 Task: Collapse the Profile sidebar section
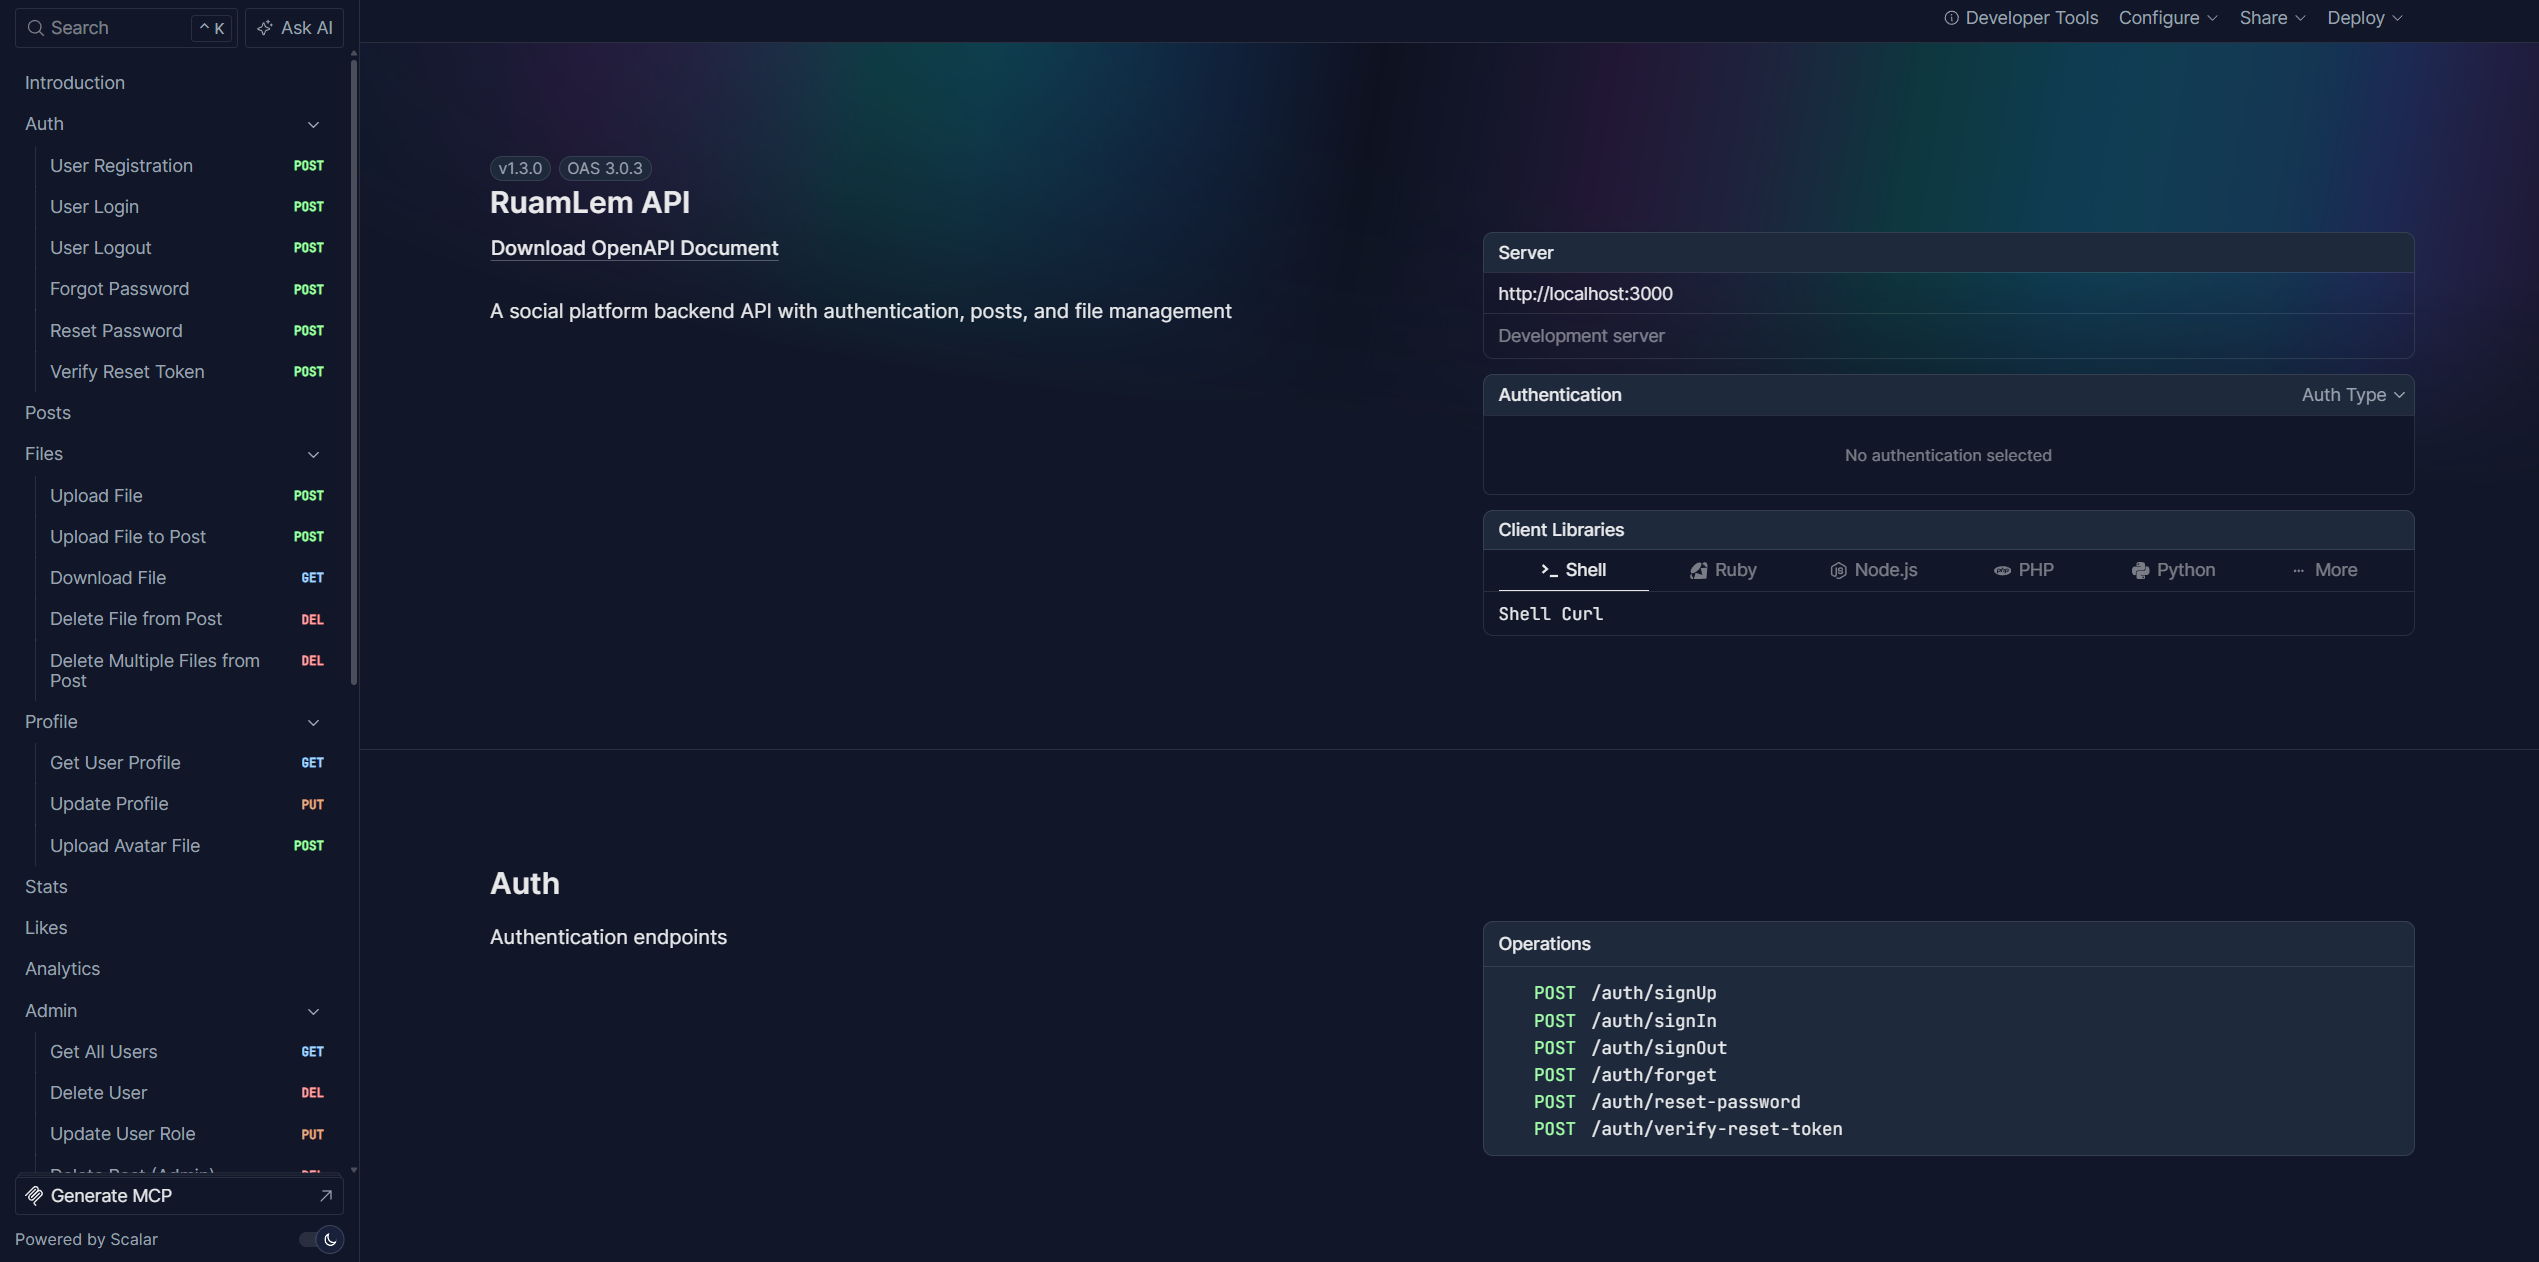313,723
